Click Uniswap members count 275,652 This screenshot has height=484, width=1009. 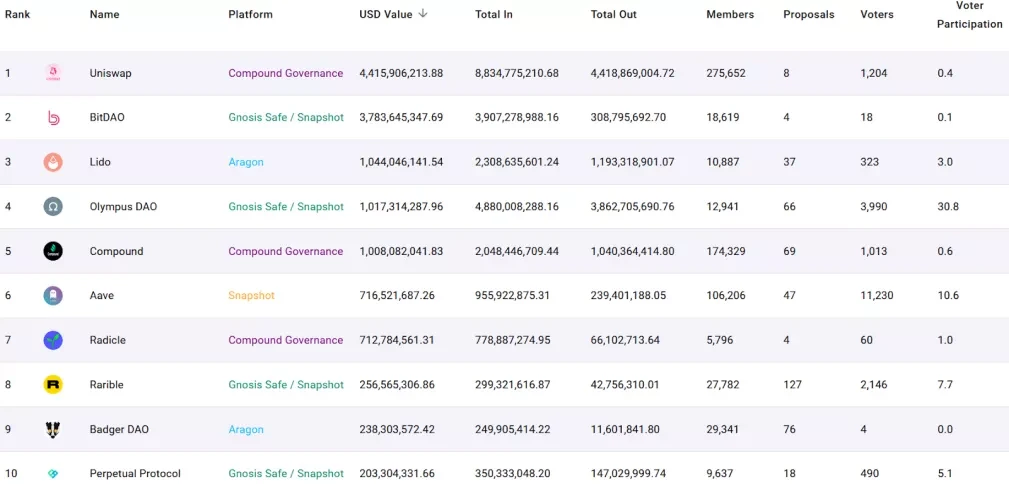(x=726, y=73)
